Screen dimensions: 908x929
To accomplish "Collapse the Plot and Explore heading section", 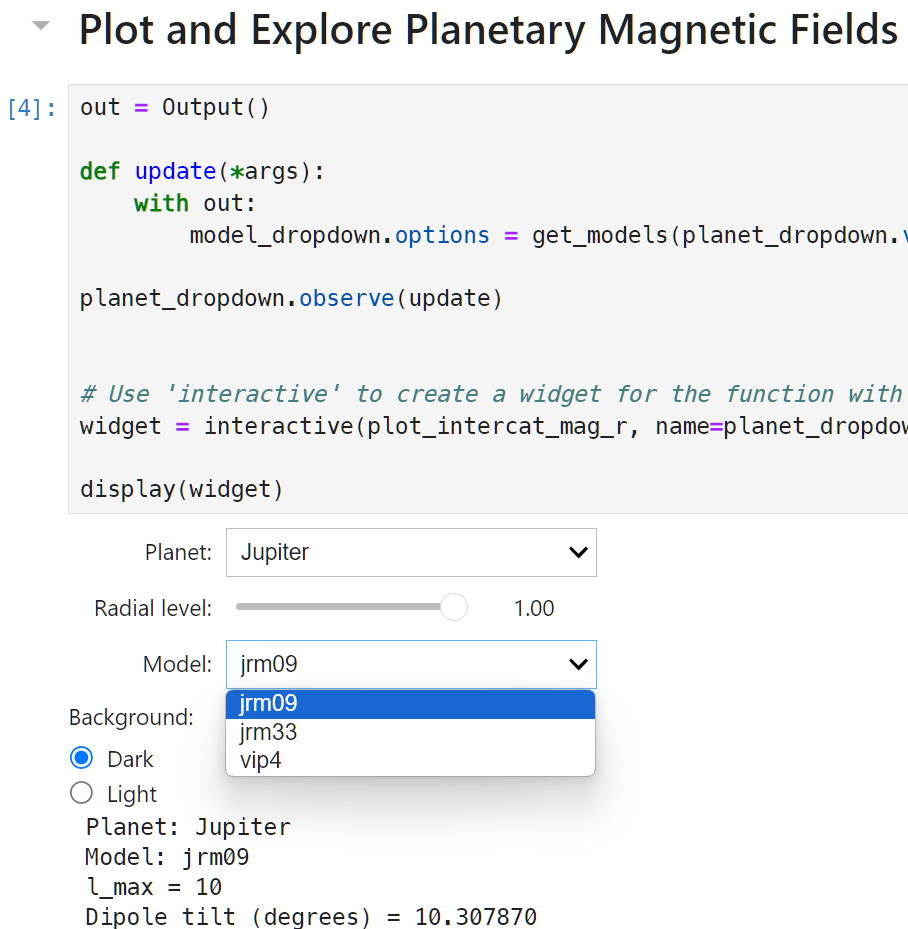I will click(x=40, y=25).
